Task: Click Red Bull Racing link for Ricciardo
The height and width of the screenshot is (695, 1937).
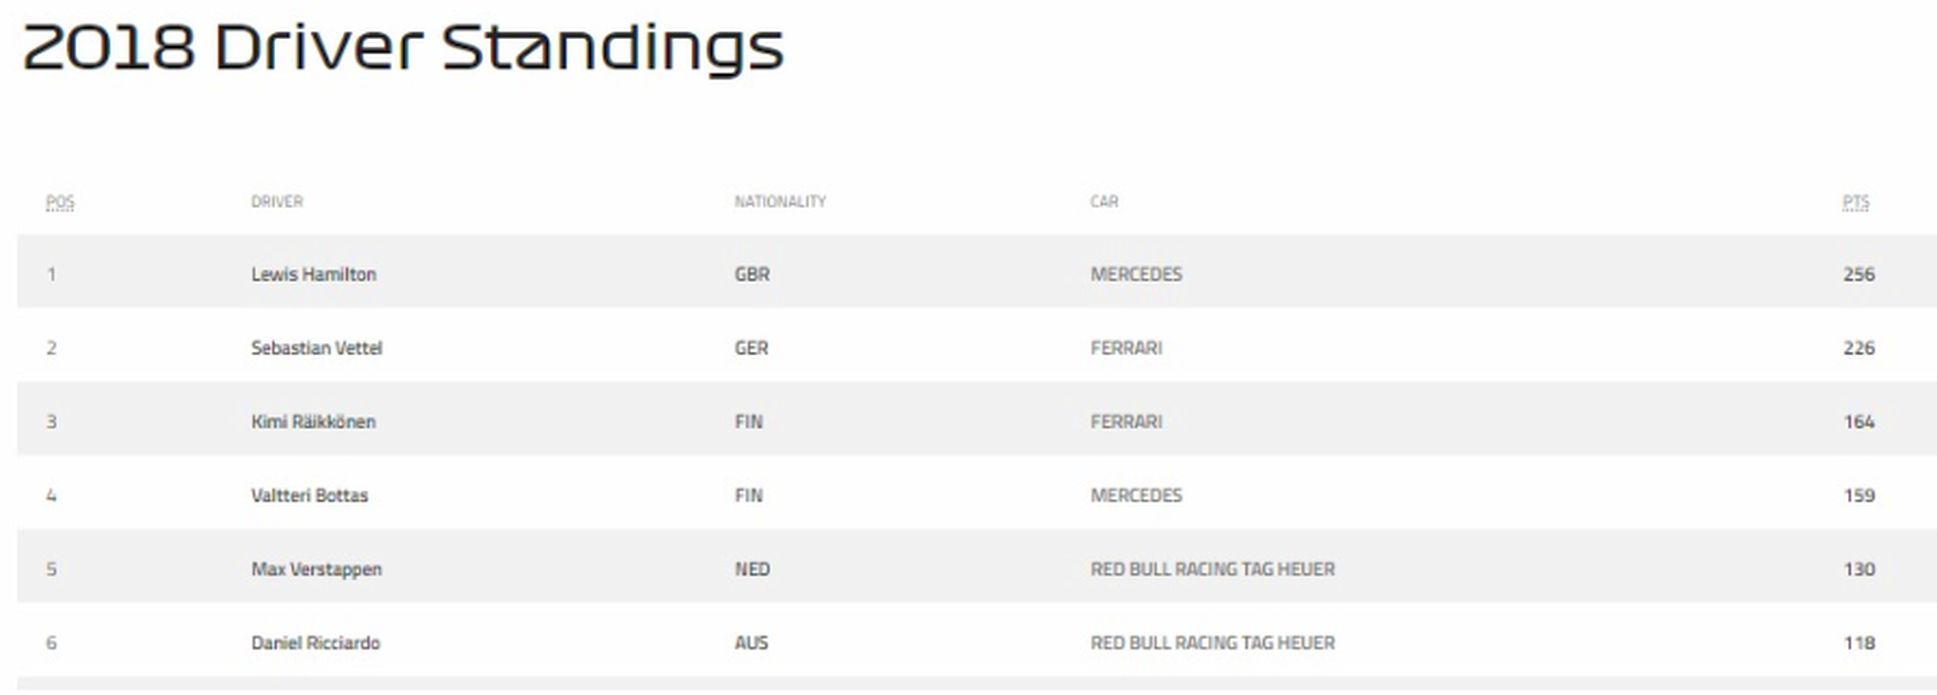Action: tap(1212, 643)
